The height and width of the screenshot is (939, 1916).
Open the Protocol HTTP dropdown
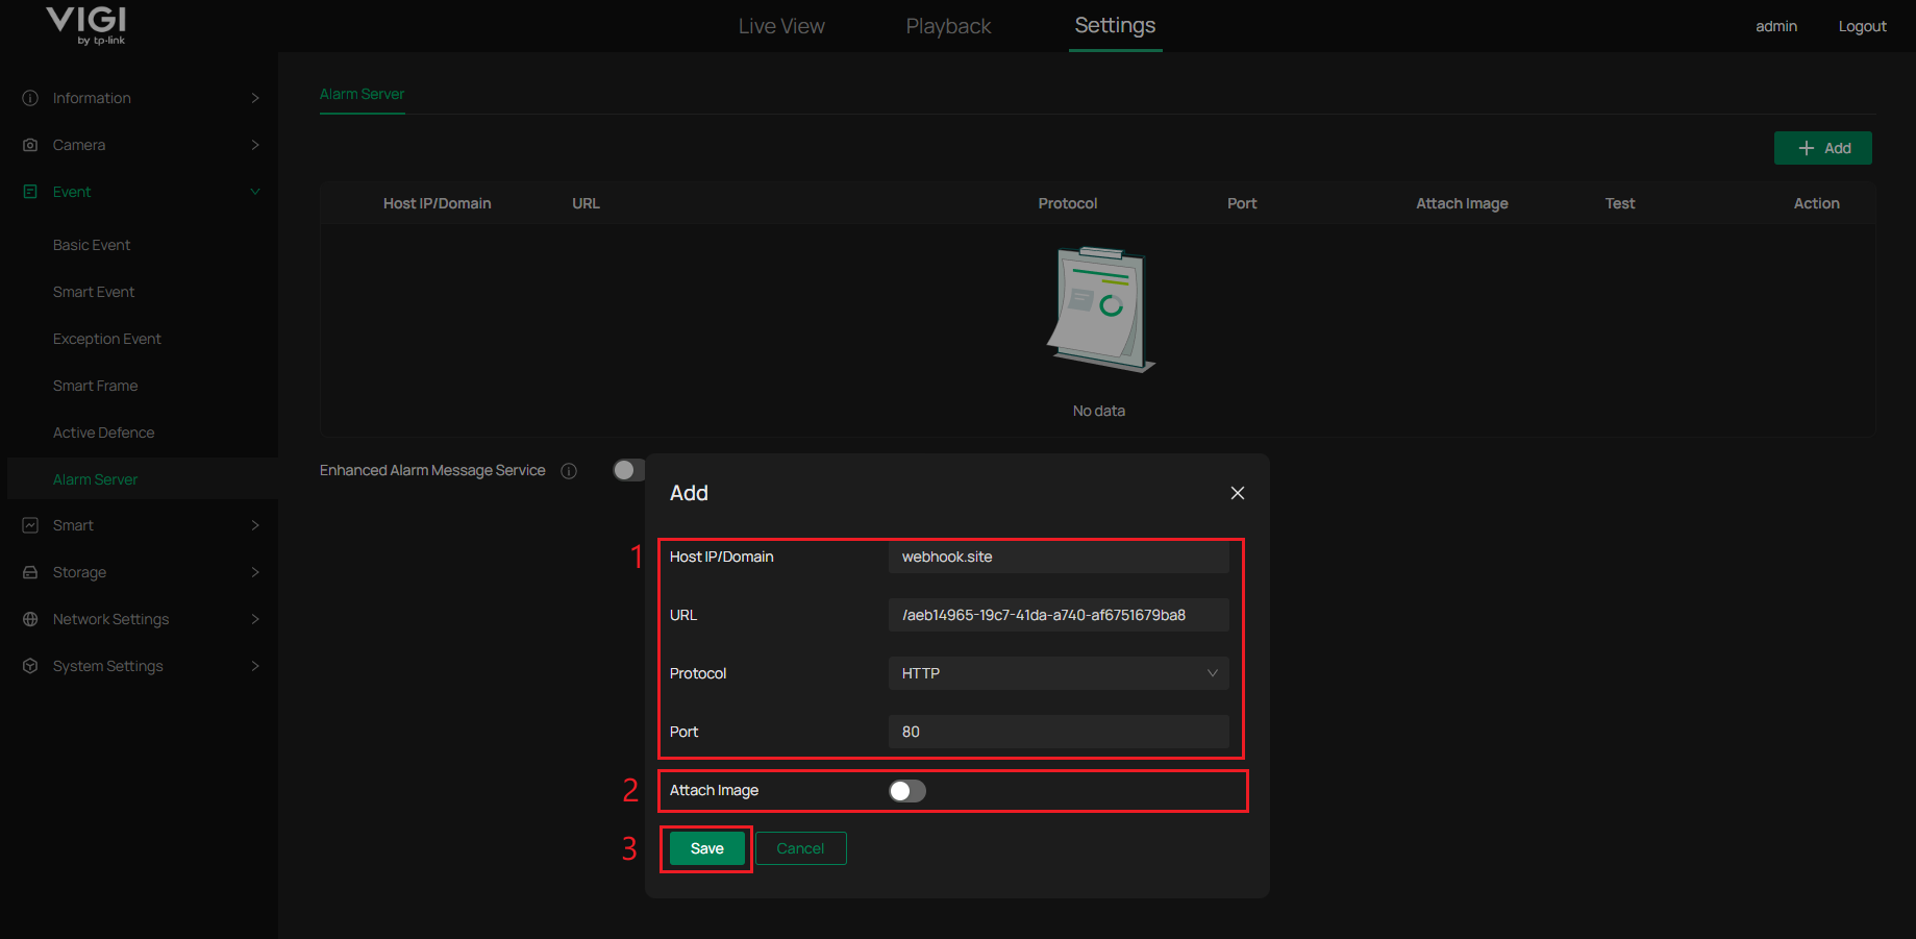coord(1058,673)
